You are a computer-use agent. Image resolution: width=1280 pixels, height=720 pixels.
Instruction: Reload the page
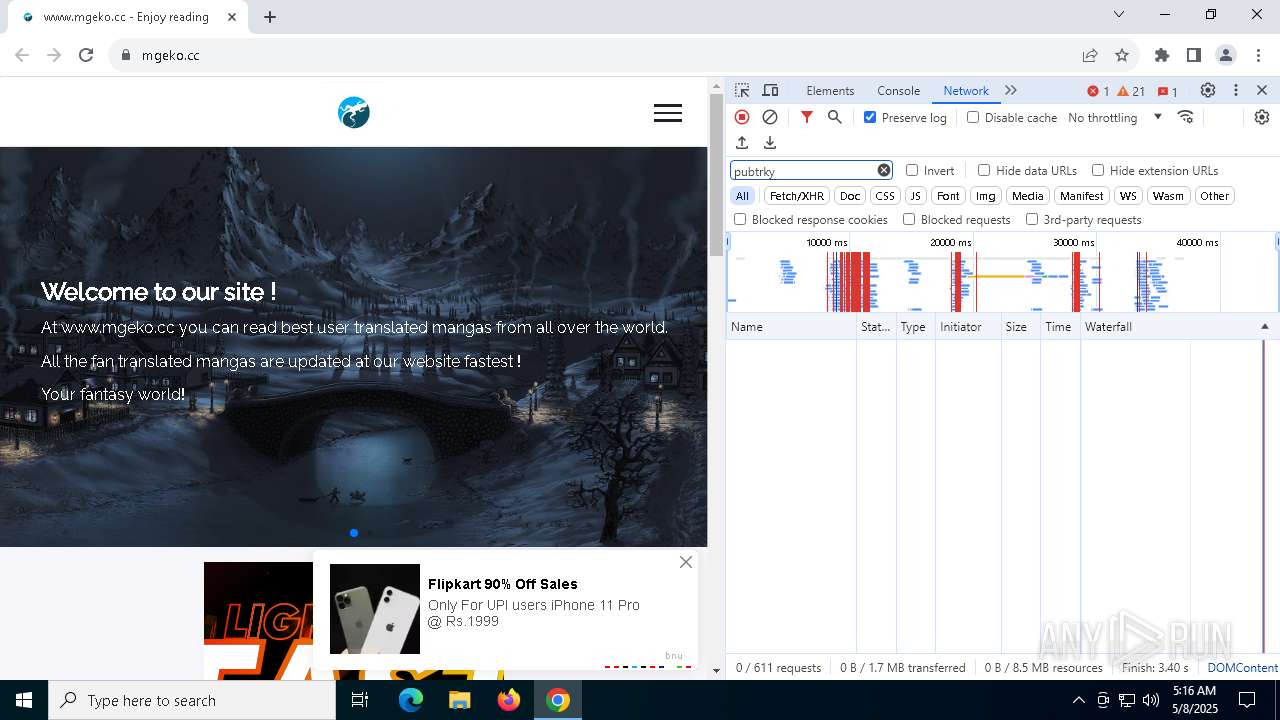coord(86,55)
